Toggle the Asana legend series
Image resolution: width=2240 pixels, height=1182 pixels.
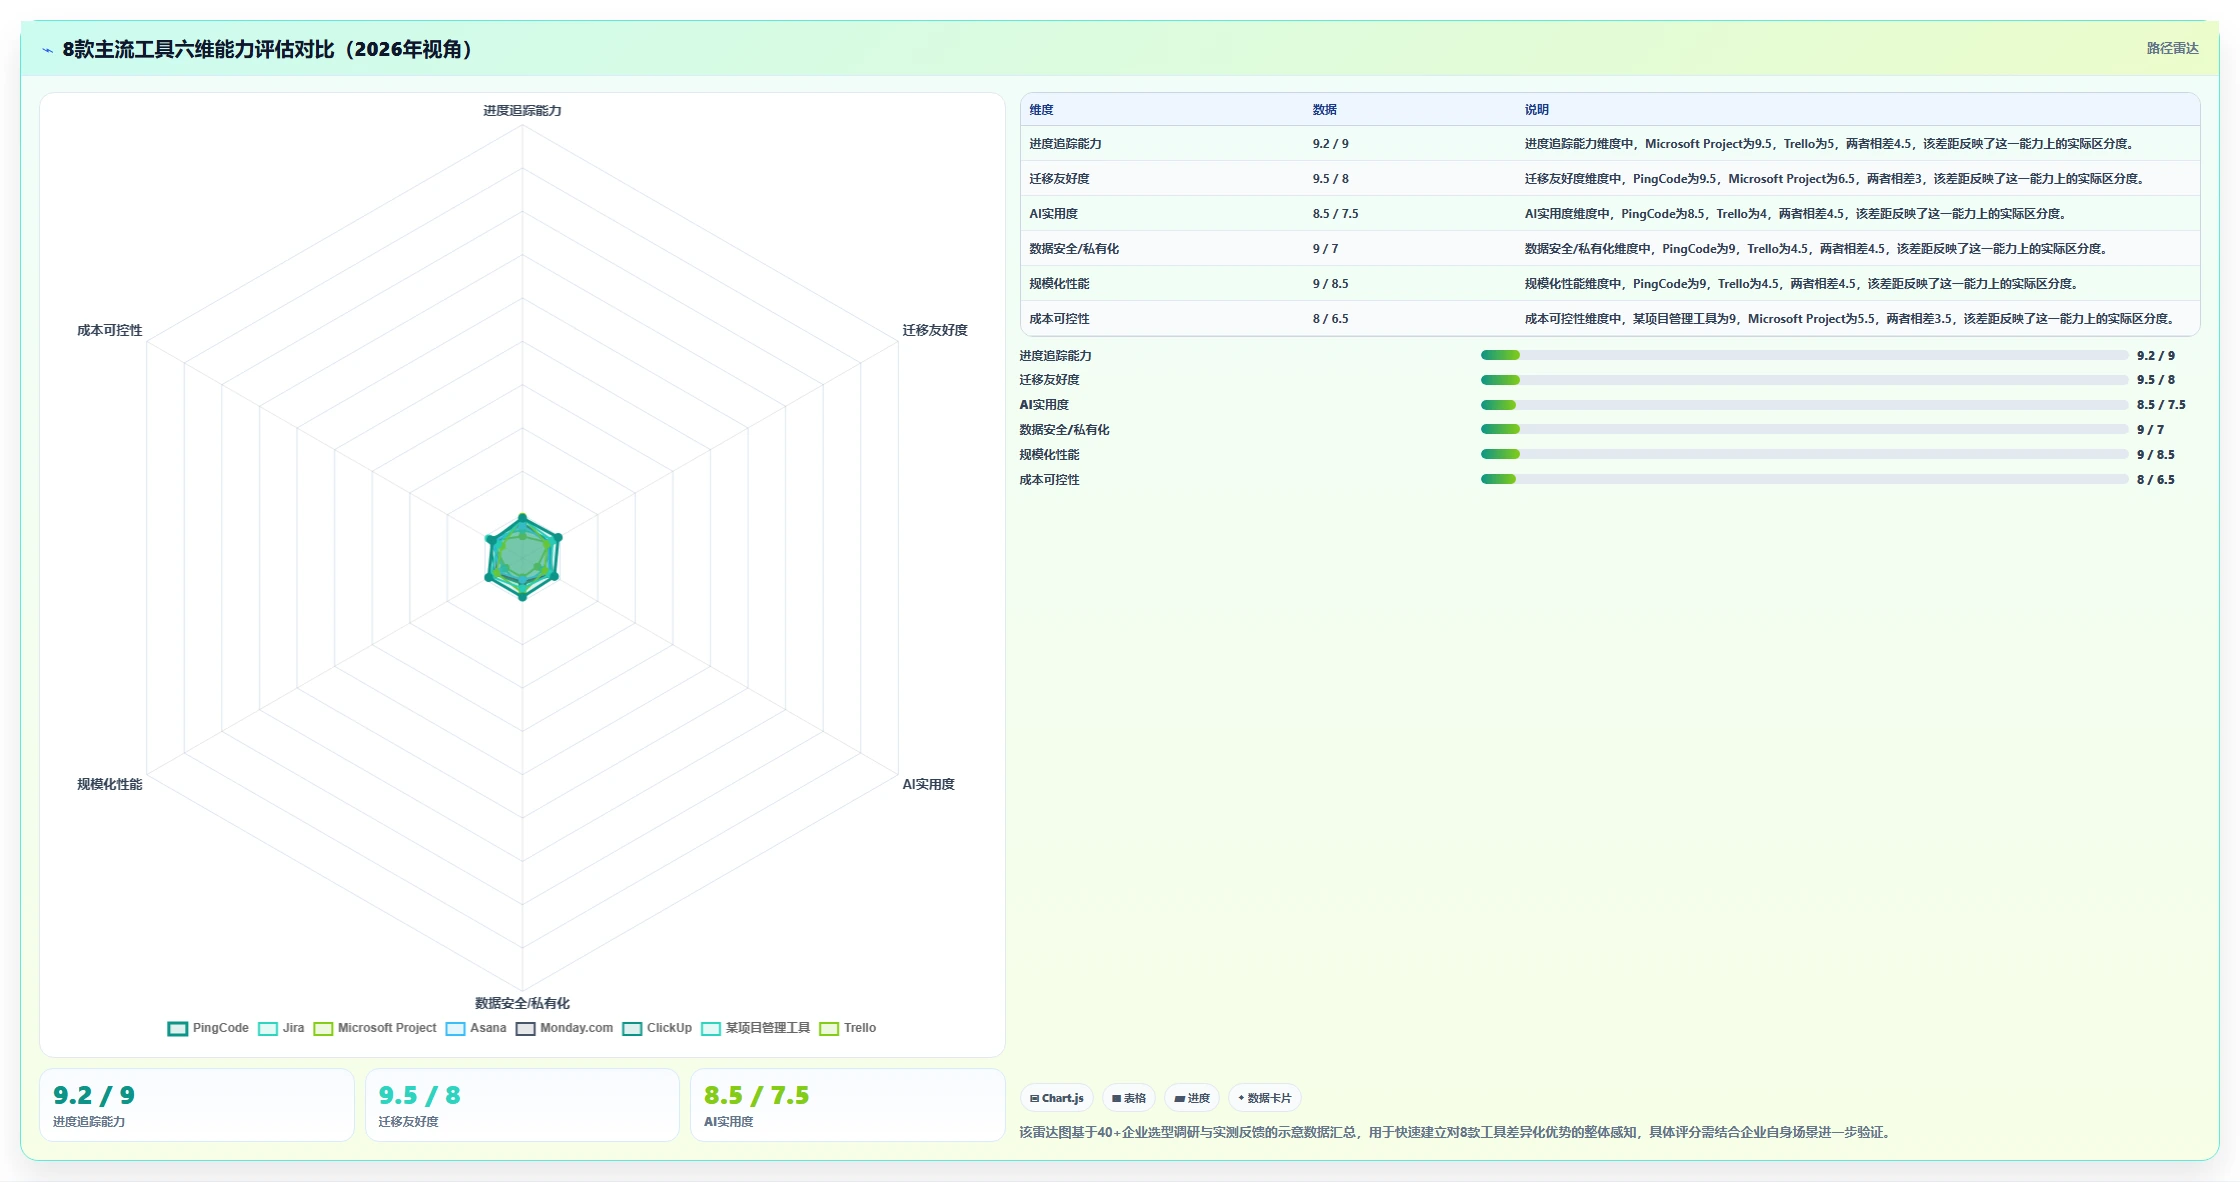[476, 1028]
